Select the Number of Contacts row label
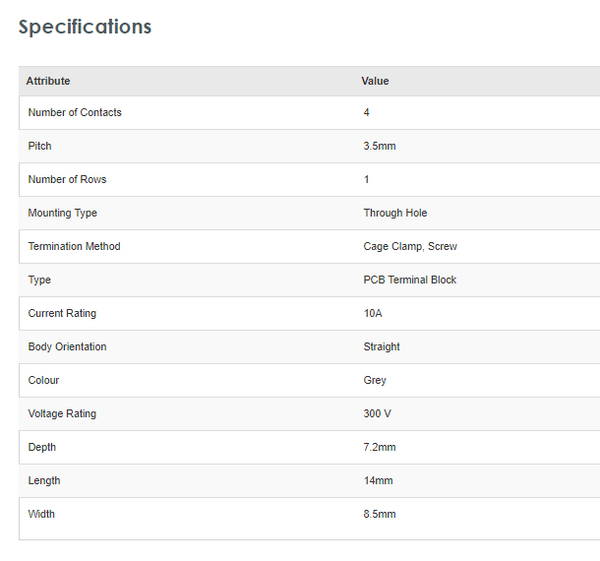This screenshot has width=600, height=561. [75, 113]
